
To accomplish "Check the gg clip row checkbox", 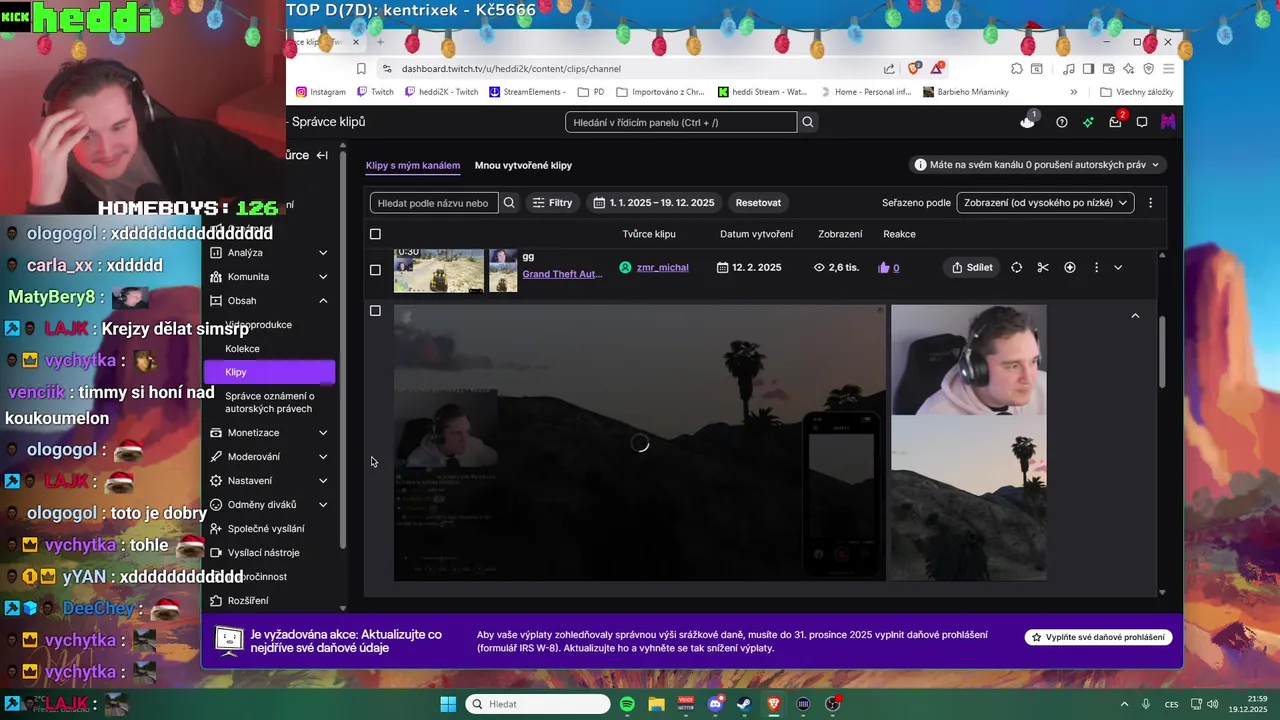I will (375, 270).
